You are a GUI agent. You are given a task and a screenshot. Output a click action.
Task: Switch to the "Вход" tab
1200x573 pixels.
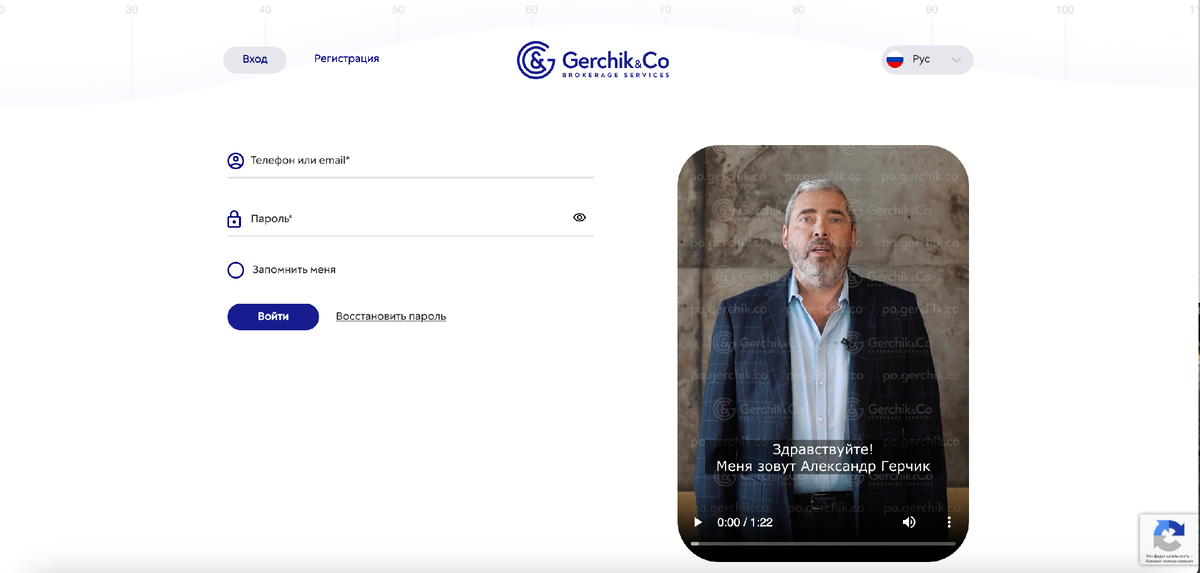pyautogui.click(x=255, y=59)
